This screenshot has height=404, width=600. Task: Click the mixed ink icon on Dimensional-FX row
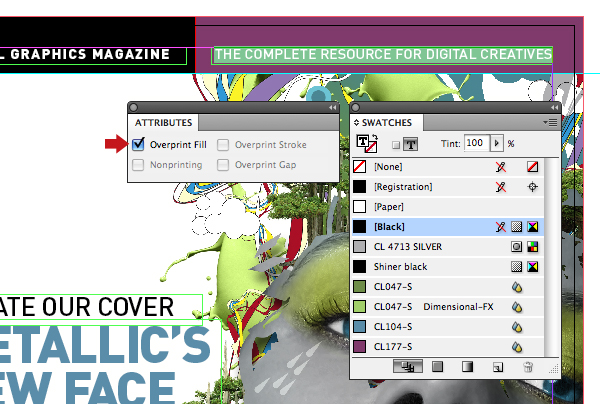pyautogui.click(x=517, y=307)
